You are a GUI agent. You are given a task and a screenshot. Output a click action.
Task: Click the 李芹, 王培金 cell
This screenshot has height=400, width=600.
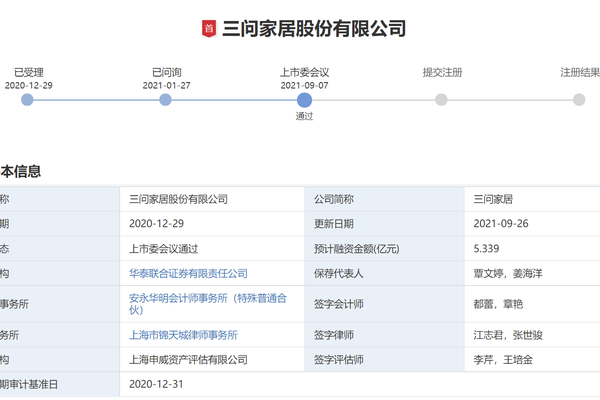tap(532, 359)
